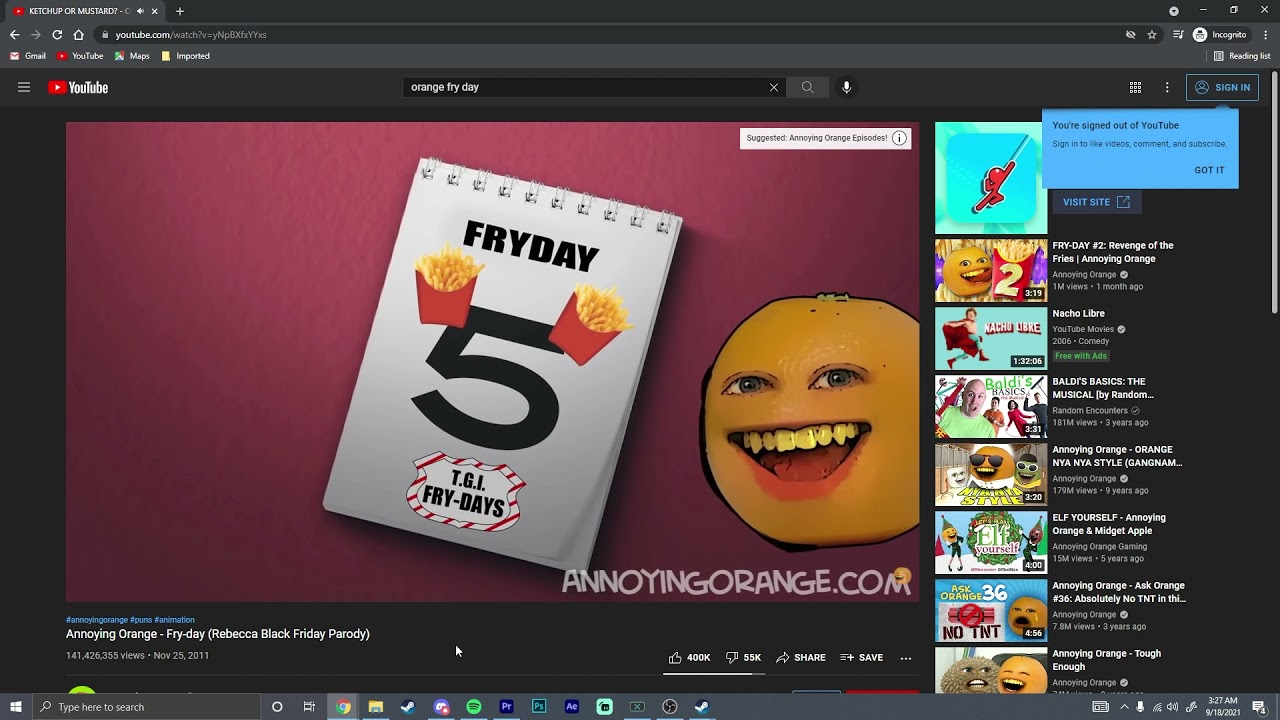Open the YouTube bookmark

tap(81, 56)
